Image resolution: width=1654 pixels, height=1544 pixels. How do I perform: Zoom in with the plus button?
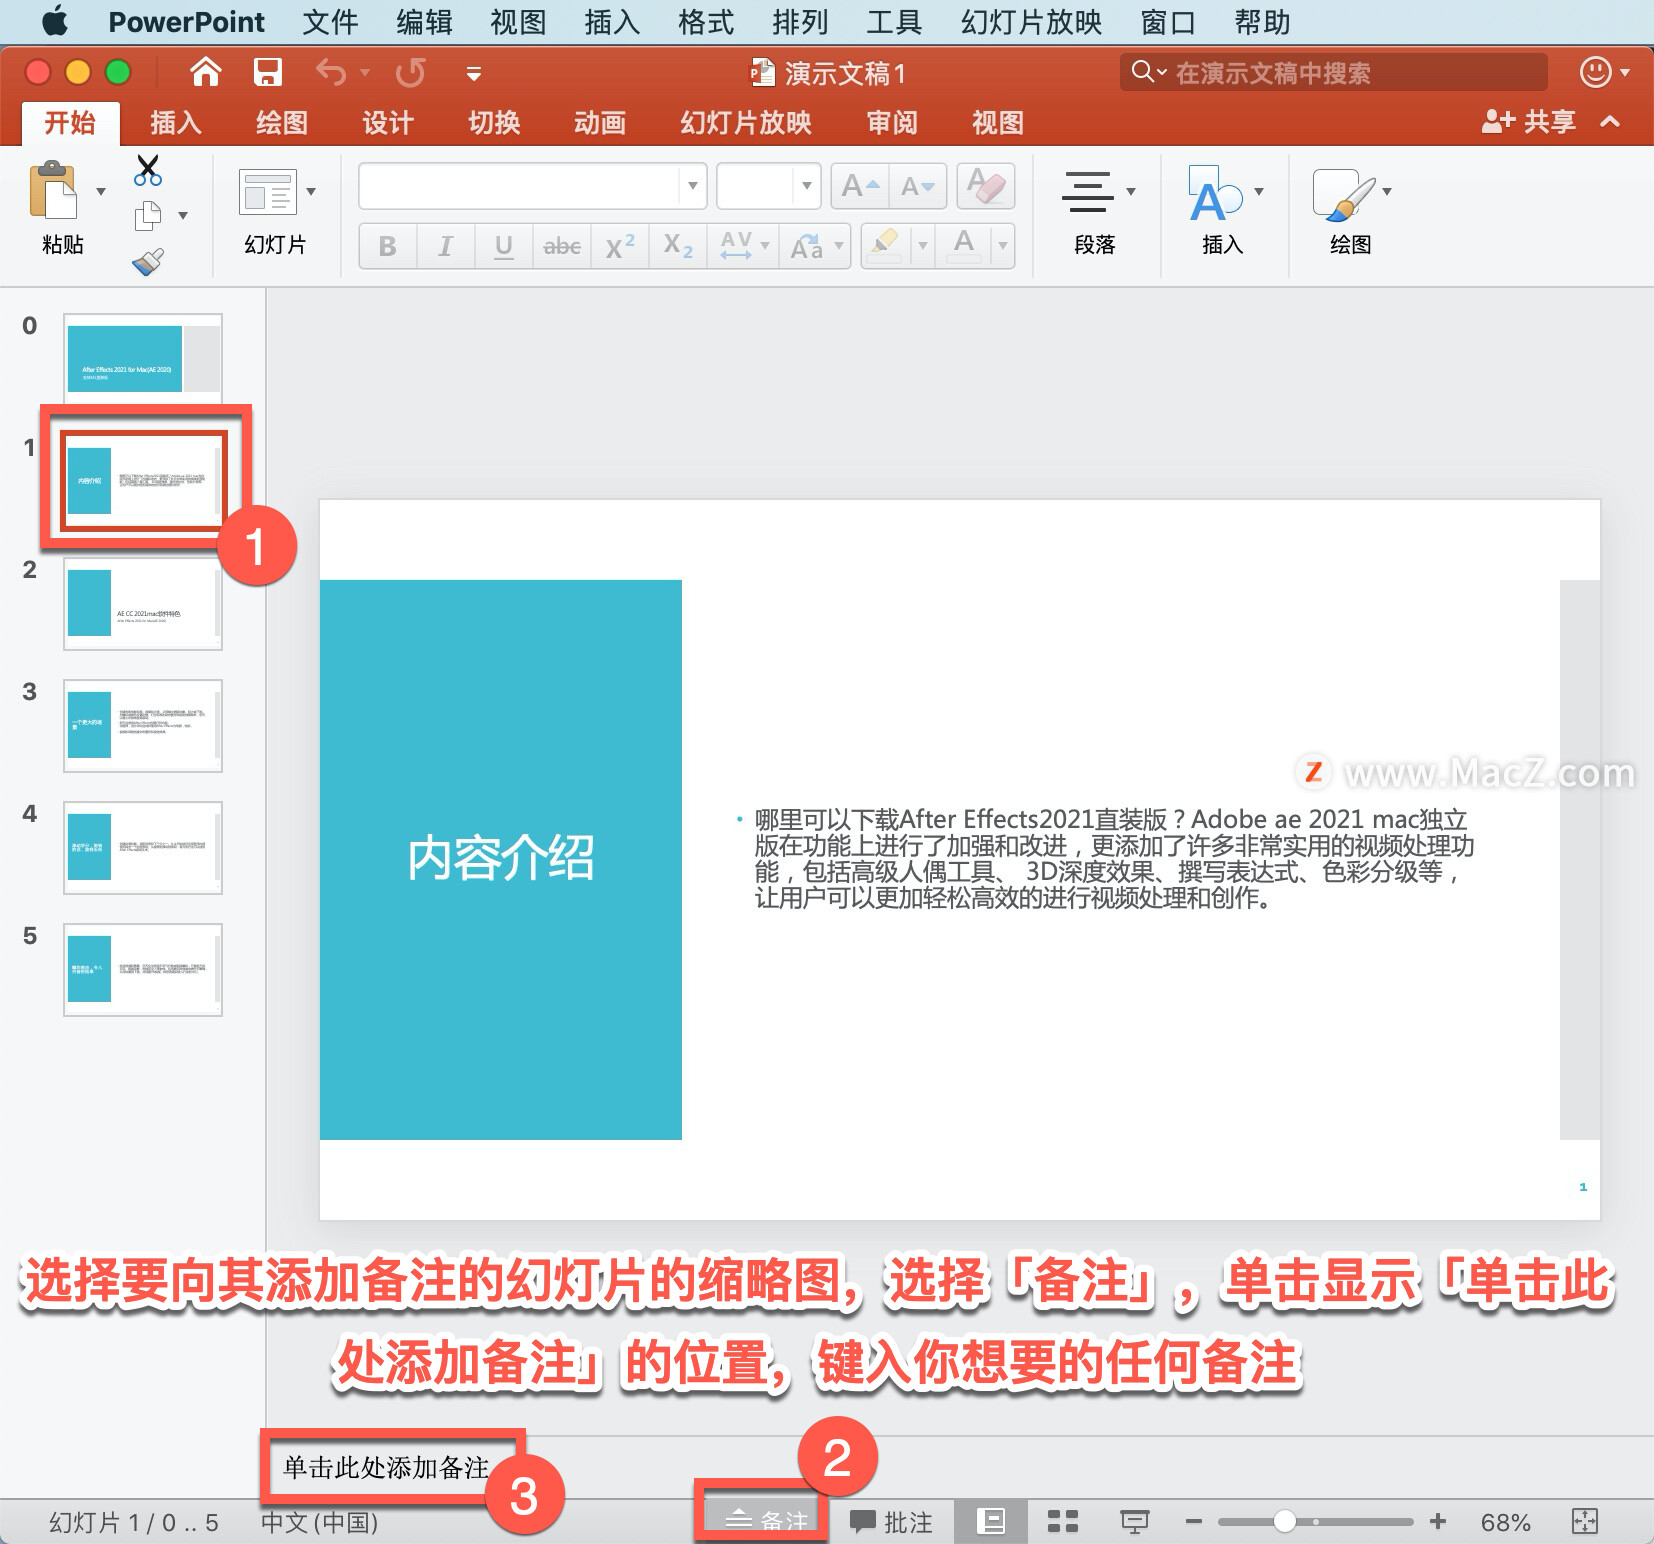click(x=1438, y=1521)
